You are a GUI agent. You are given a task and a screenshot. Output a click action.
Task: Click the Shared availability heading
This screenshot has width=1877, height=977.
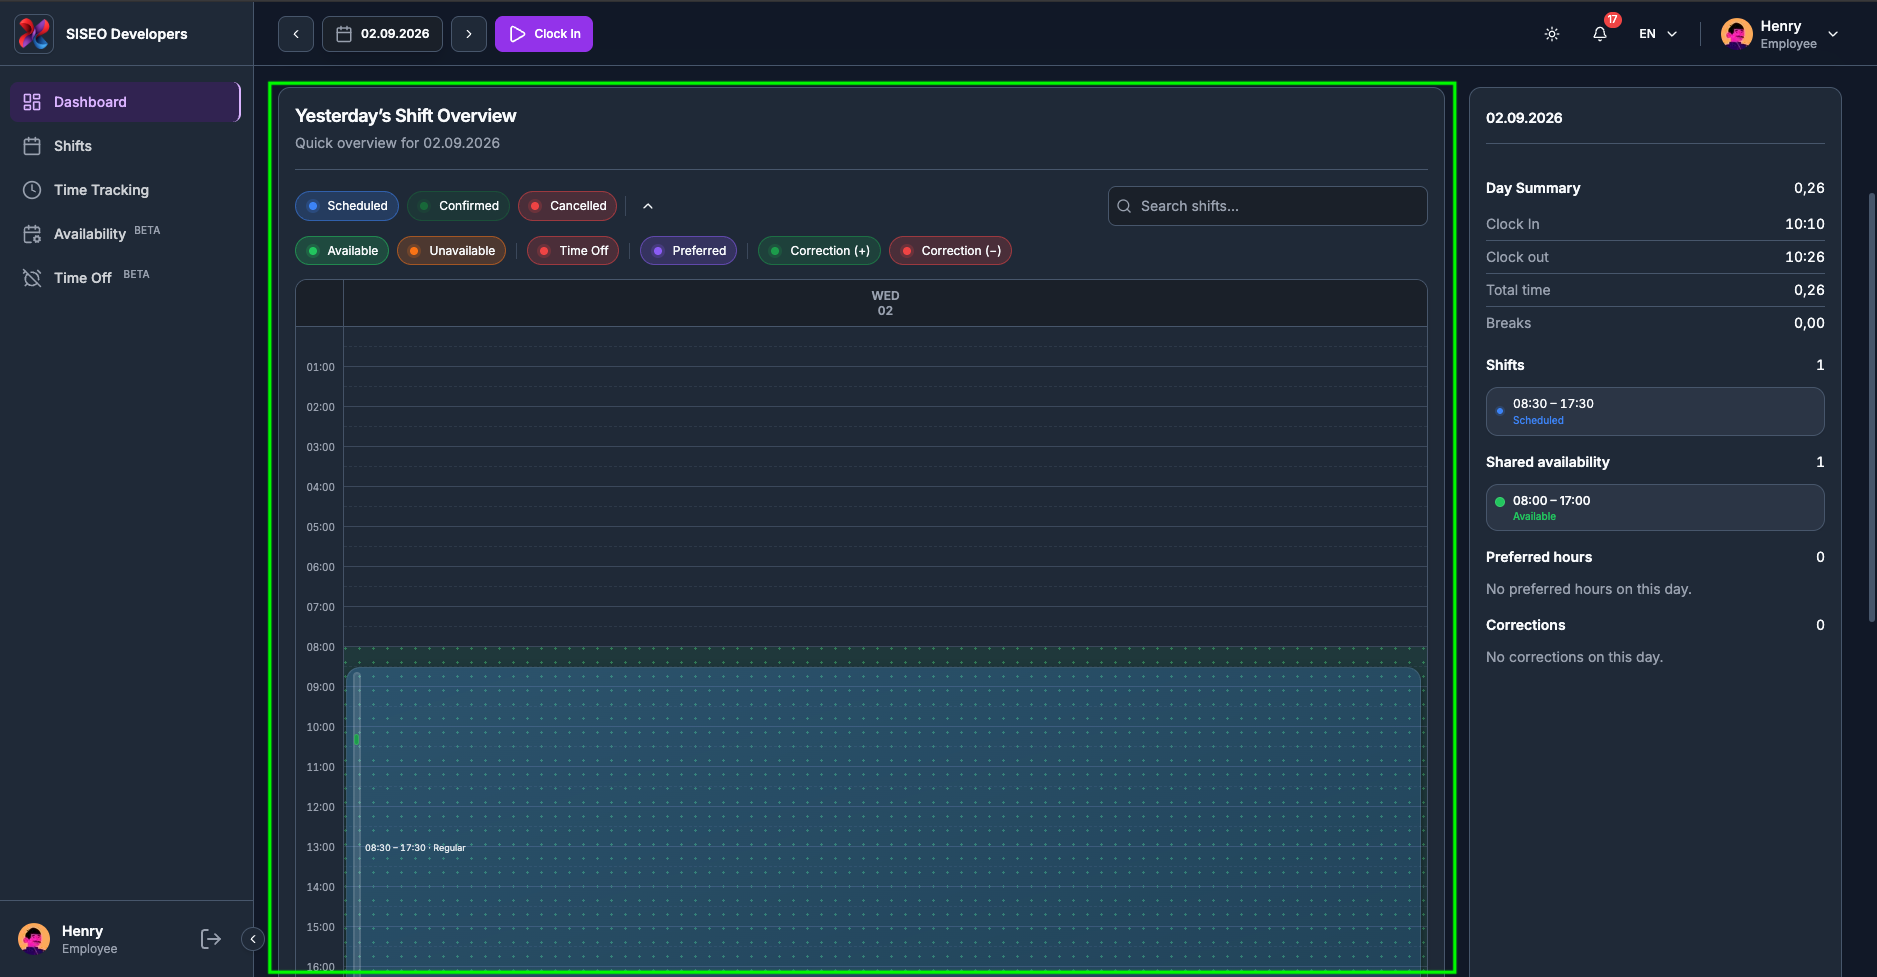pyautogui.click(x=1548, y=462)
